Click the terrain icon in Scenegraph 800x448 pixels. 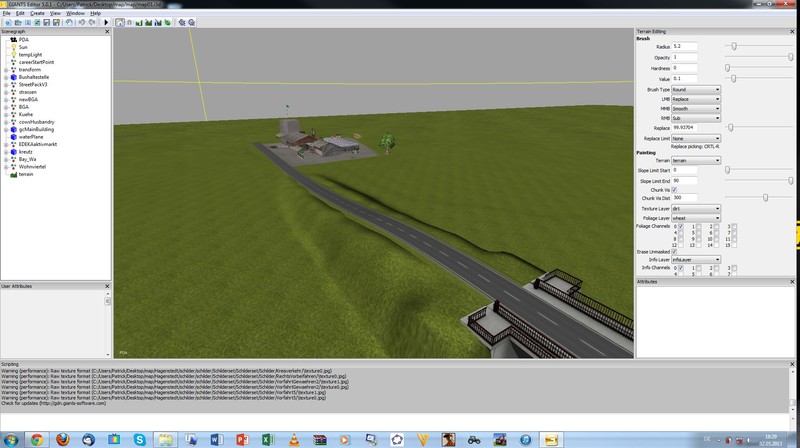[x=14, y=175]
